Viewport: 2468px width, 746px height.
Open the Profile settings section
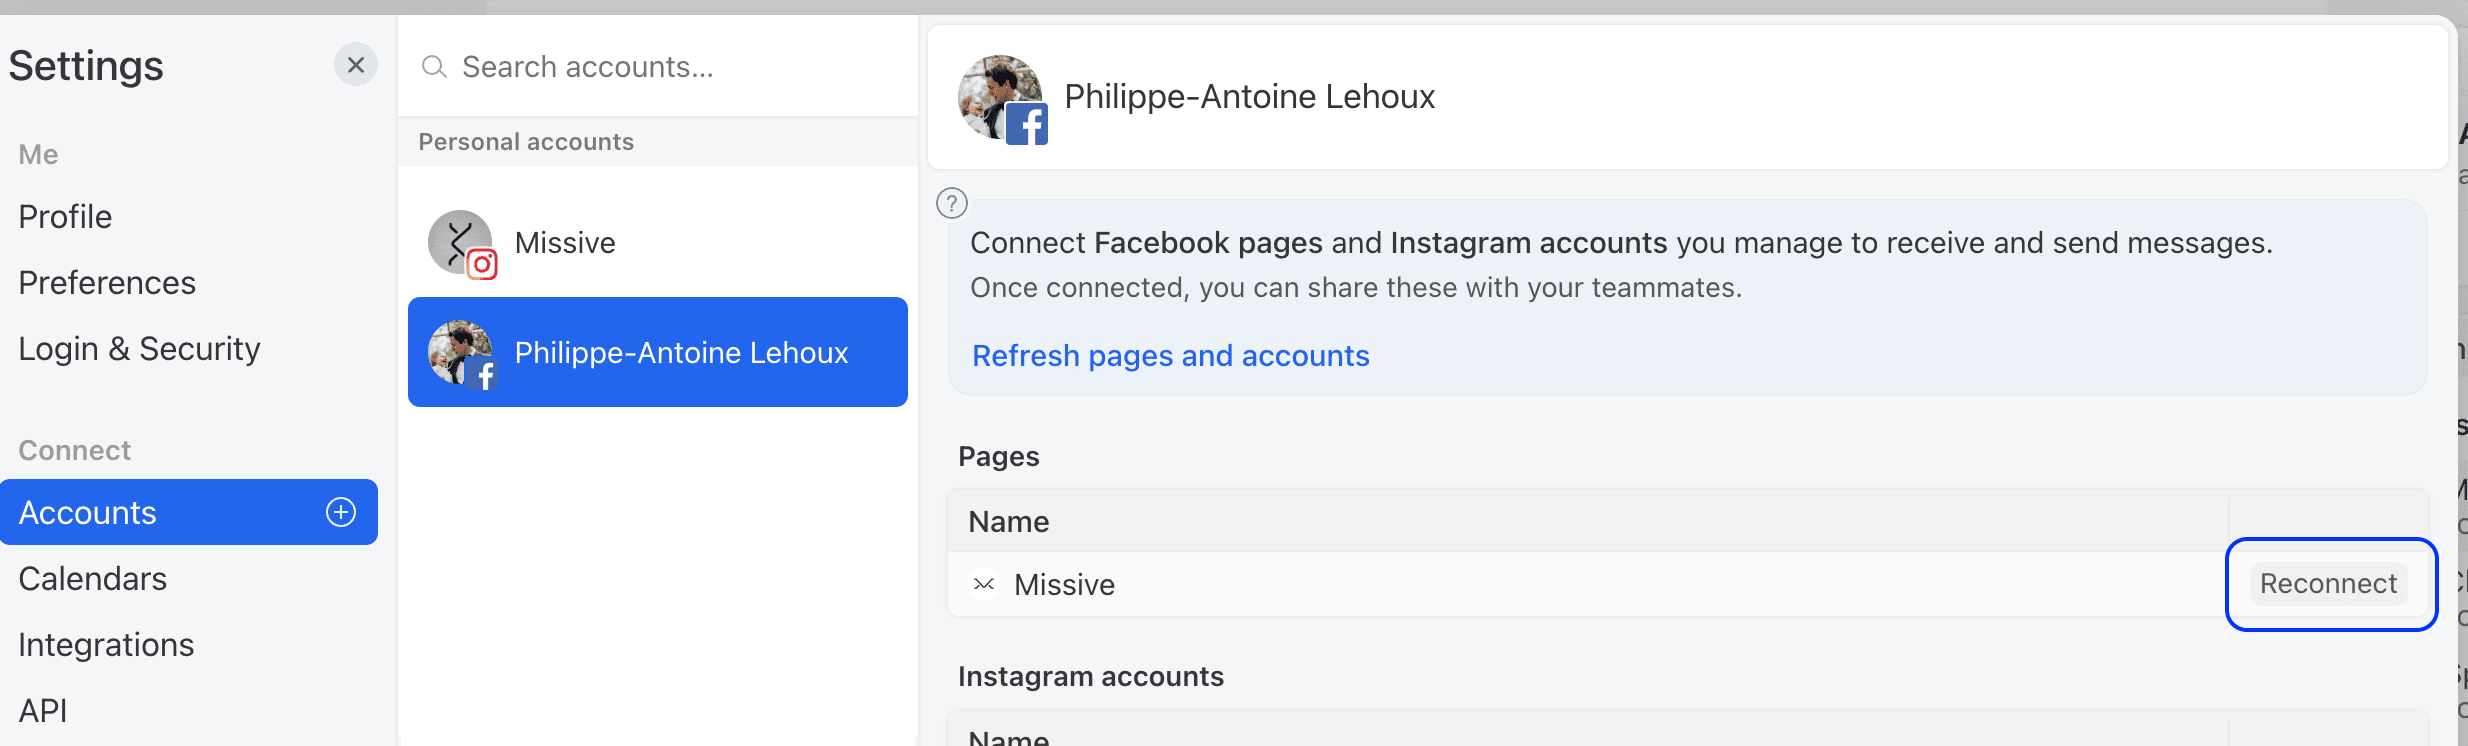coord(65,217)
